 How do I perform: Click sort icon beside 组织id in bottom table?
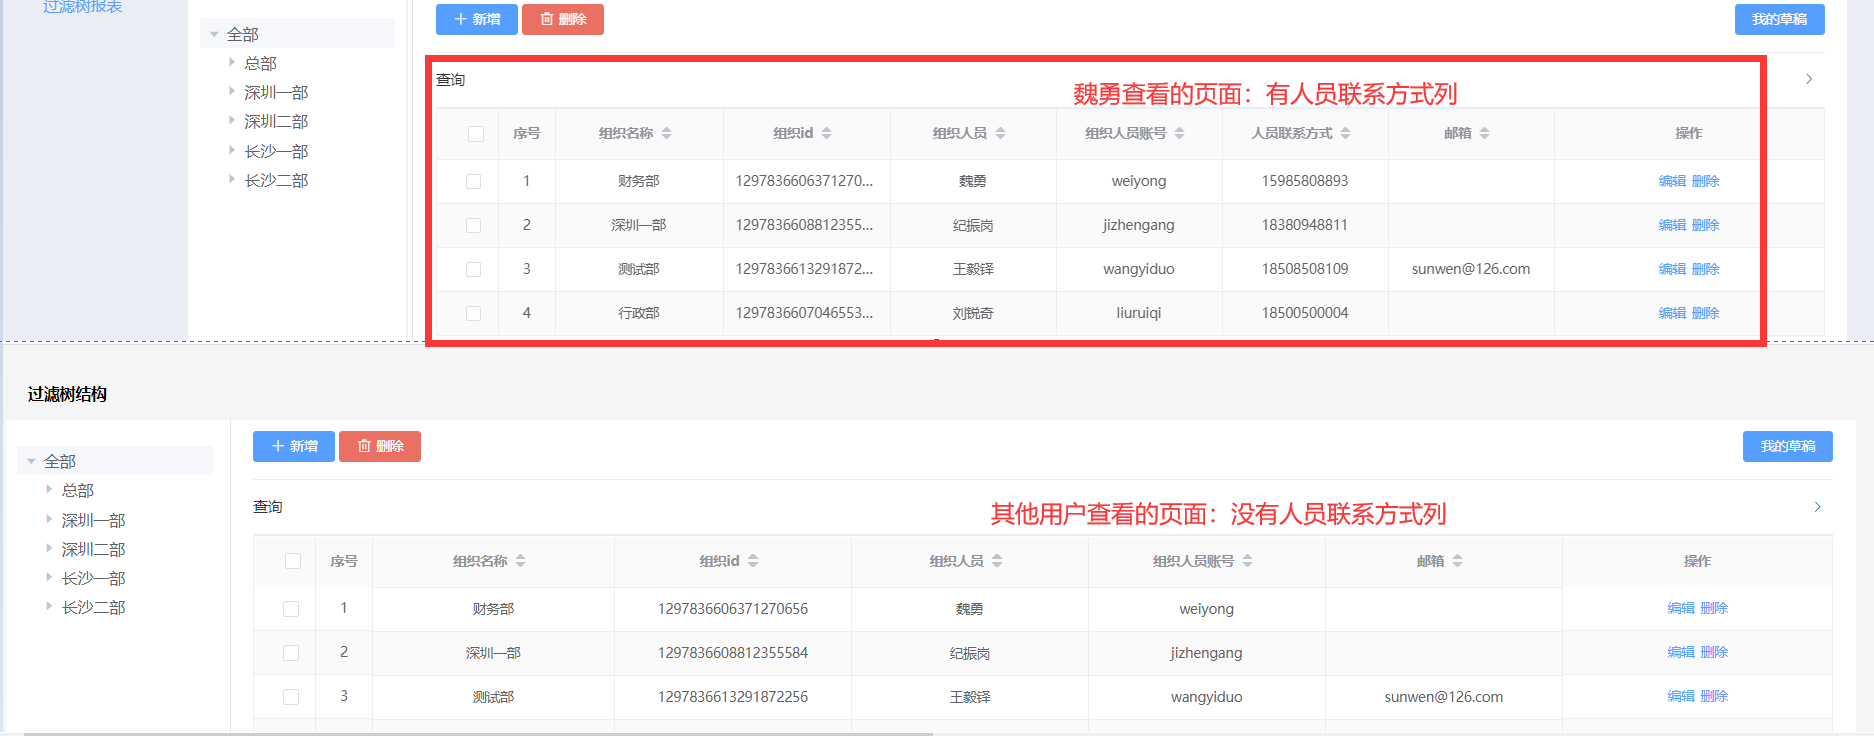pos(754,561)
